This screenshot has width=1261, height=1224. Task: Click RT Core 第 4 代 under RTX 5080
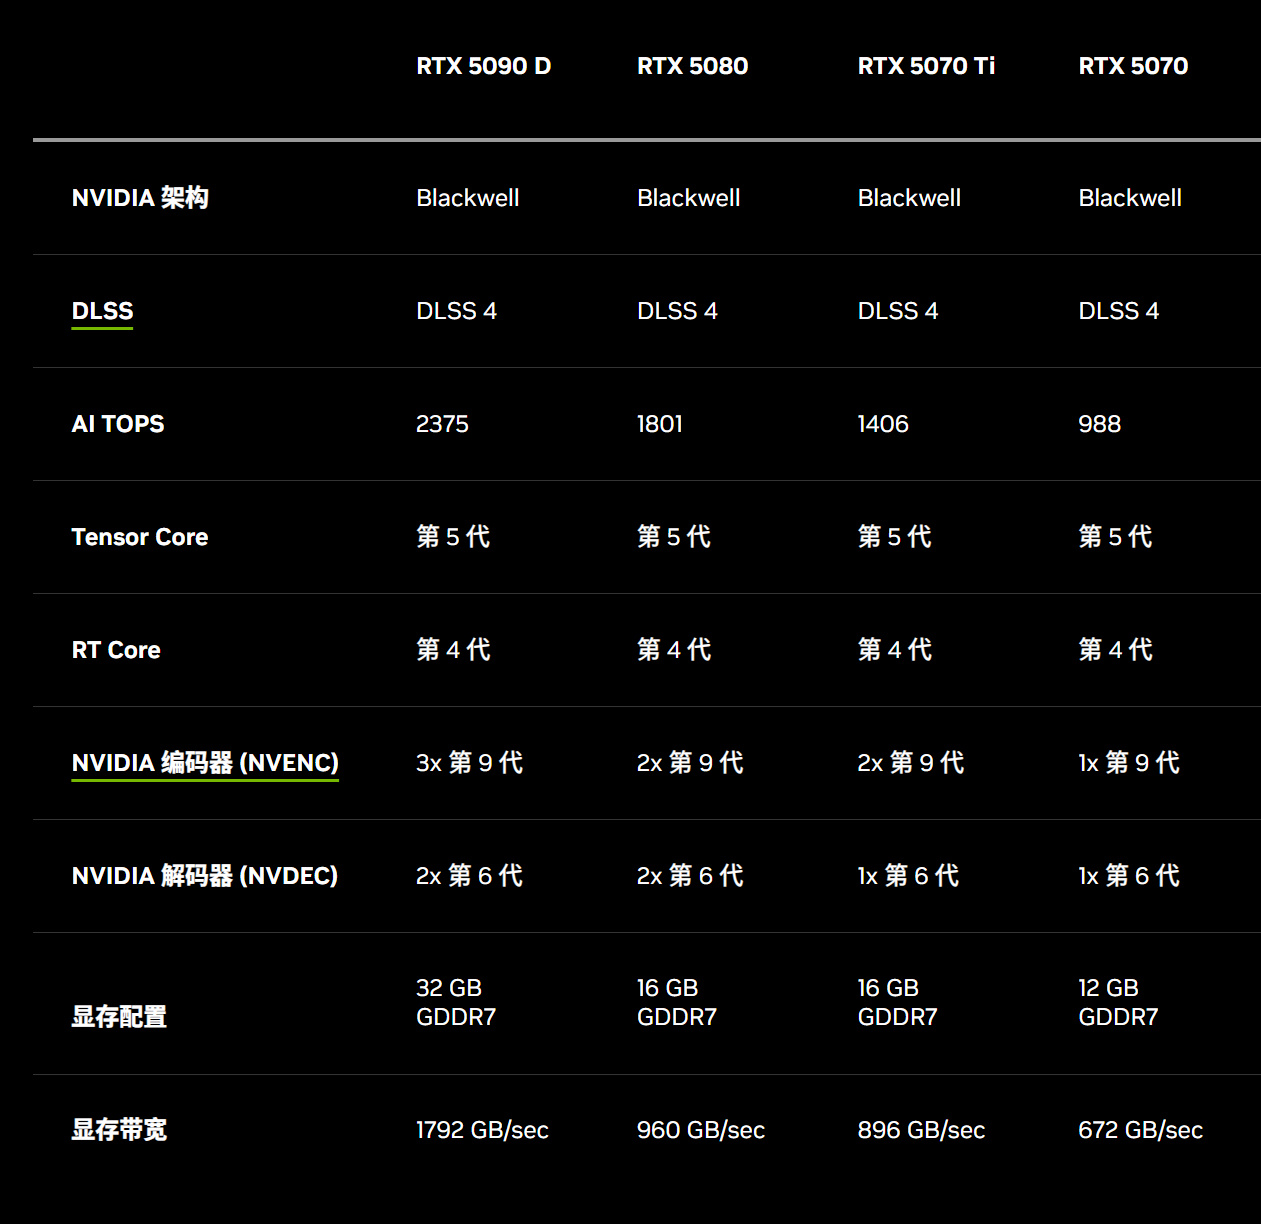(x=674, y=650)
